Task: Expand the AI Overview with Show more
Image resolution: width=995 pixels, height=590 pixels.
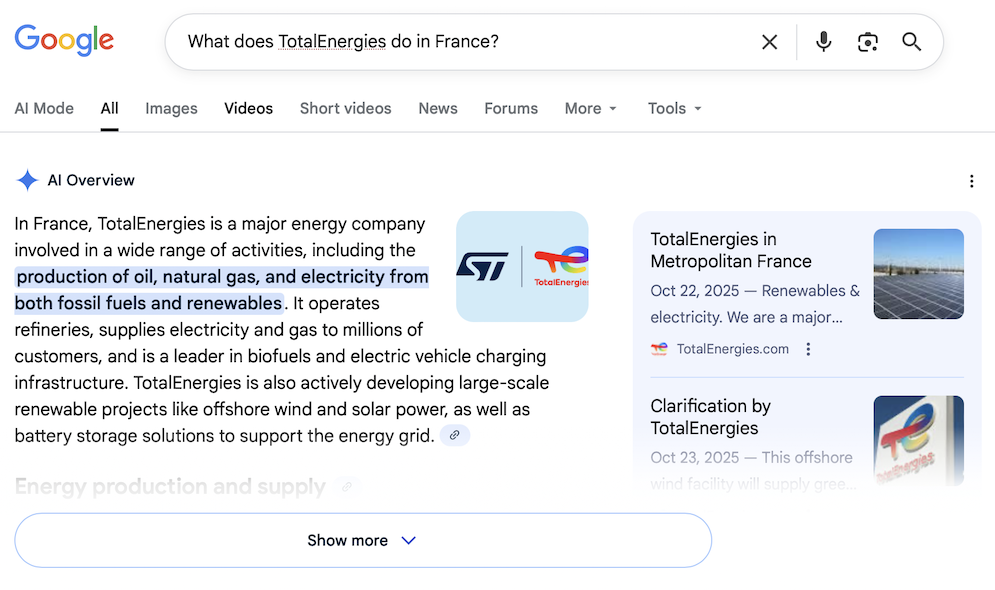Action: 362,540
